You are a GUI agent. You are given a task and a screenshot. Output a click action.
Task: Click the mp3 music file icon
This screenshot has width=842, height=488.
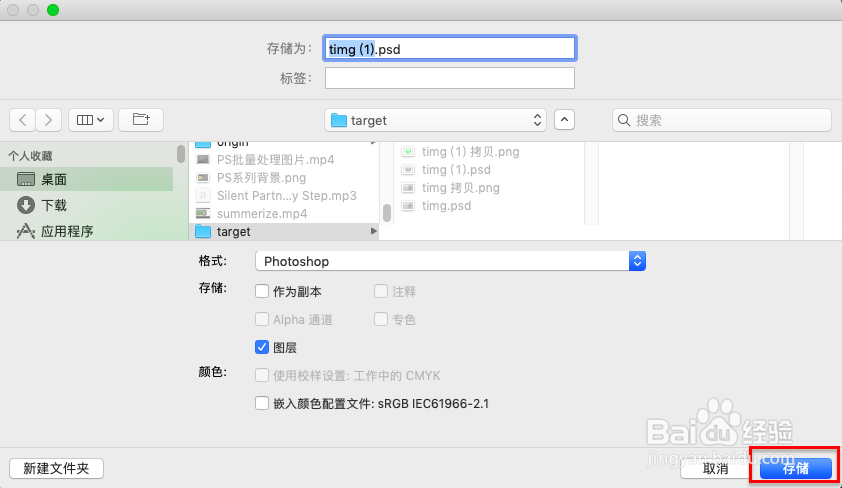click(x=203, y=195)
